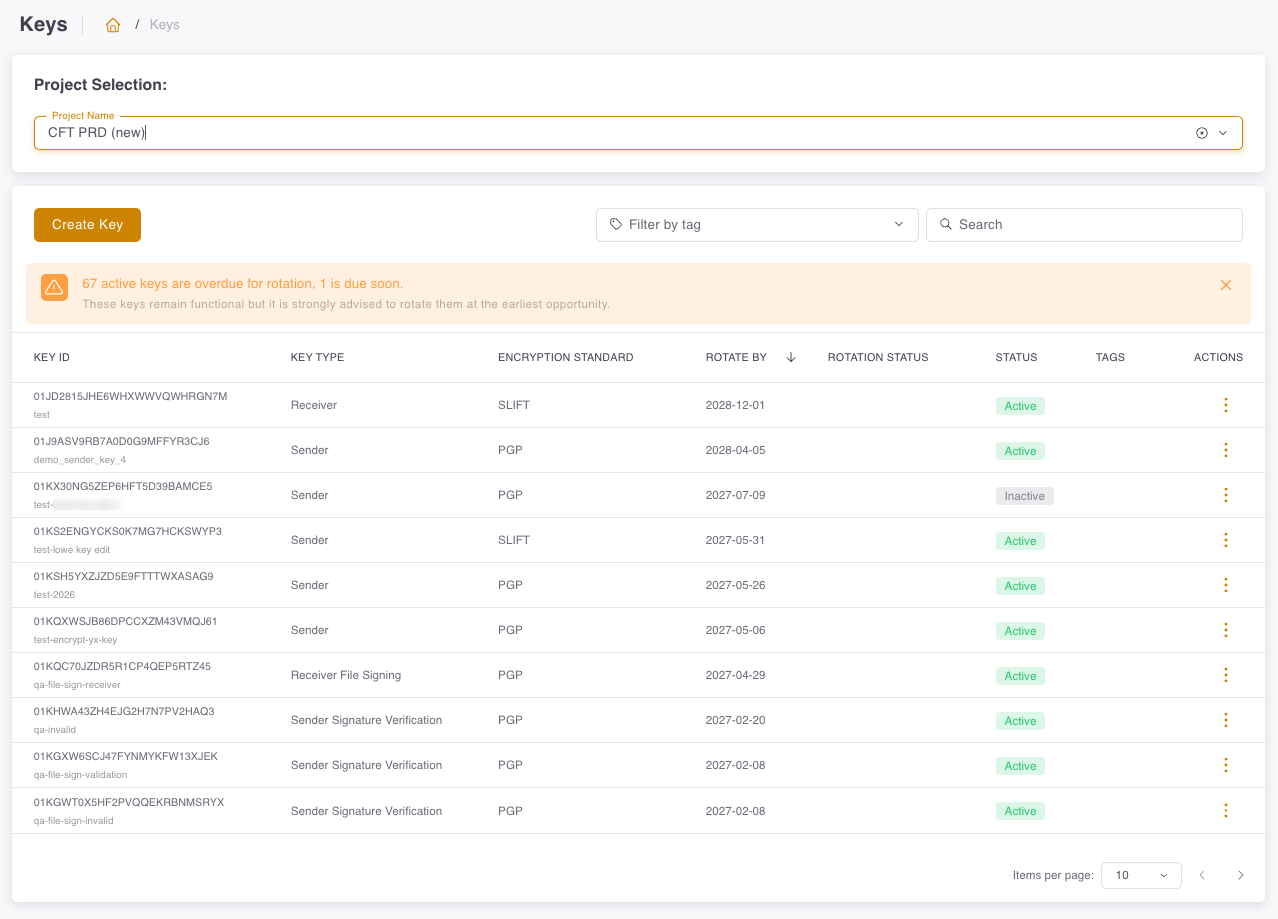Click the tag icon in filter box

(616, 225)
